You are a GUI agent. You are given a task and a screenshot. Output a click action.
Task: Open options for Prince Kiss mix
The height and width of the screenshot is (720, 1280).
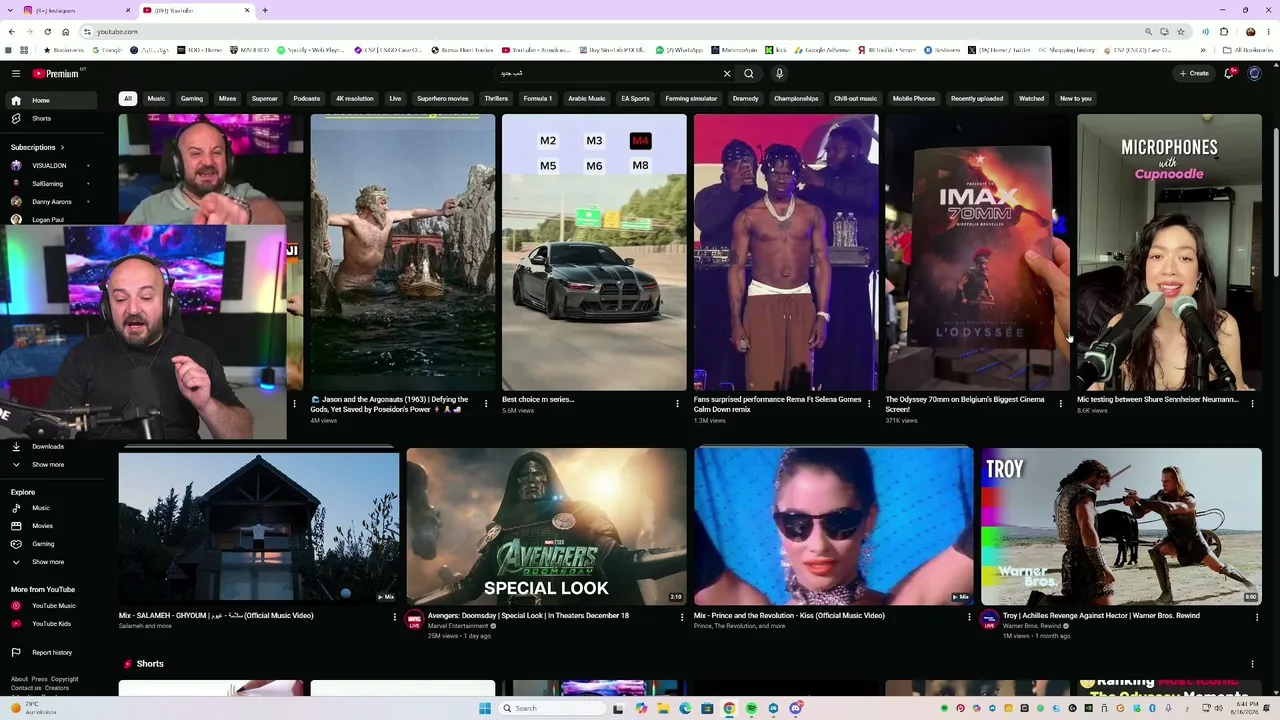[x=969, y=618]
